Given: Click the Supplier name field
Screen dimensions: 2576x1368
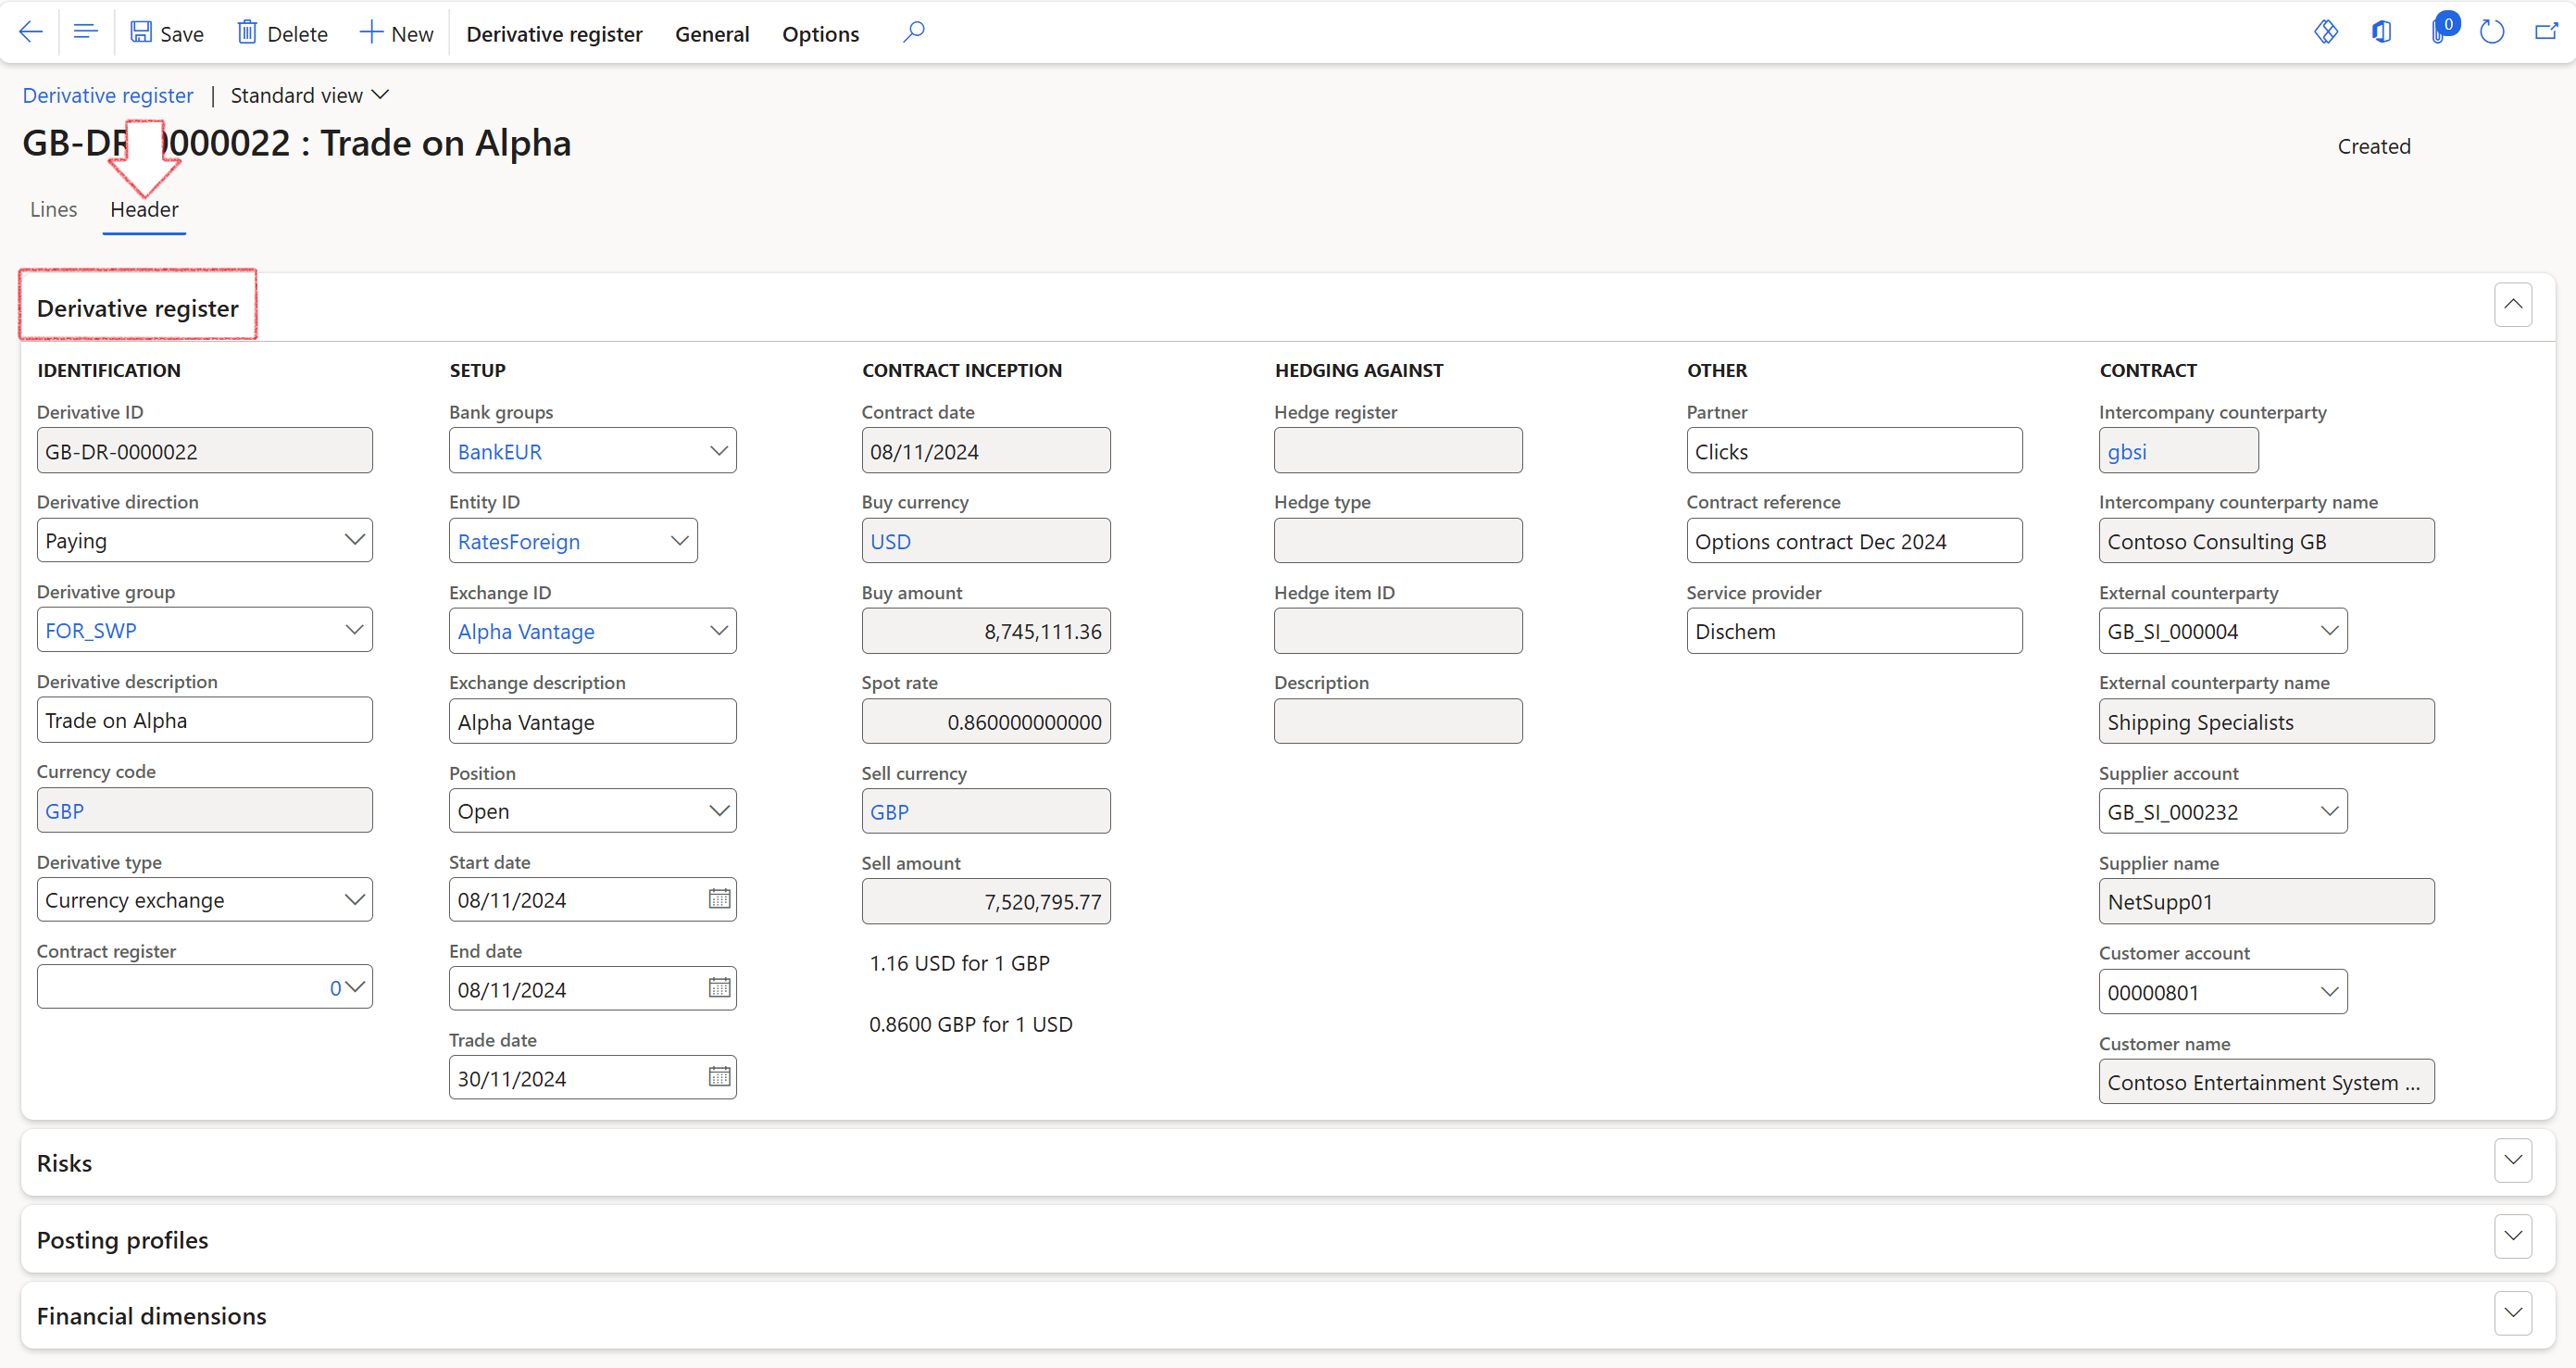Looking at the screenshot, I should [2266, 901].
